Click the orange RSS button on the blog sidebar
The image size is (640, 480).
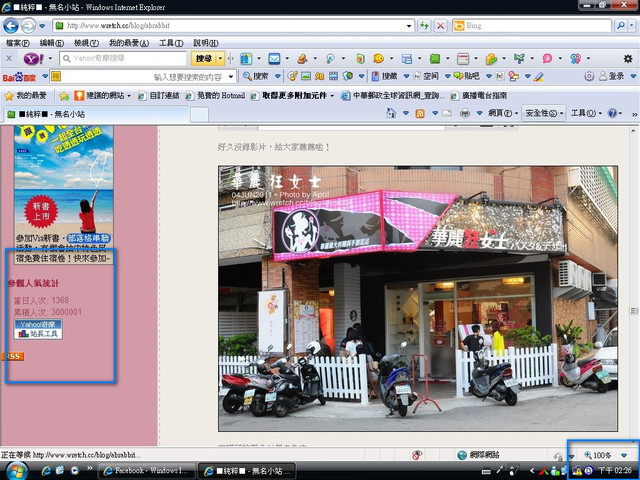13,356
